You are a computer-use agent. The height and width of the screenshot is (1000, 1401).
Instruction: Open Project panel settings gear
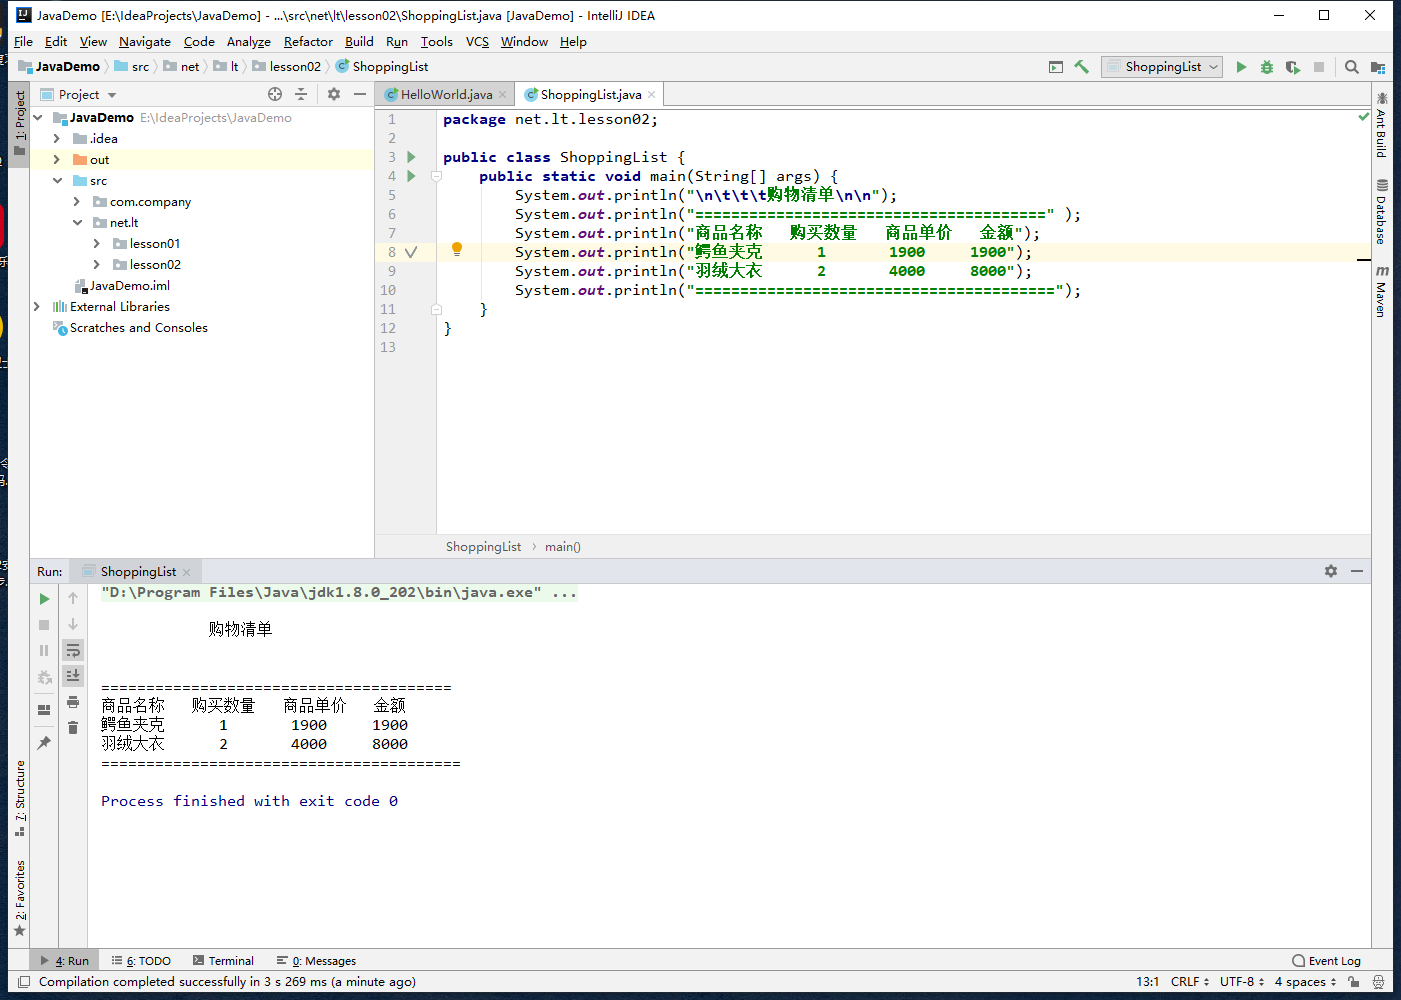coord(334,94)
